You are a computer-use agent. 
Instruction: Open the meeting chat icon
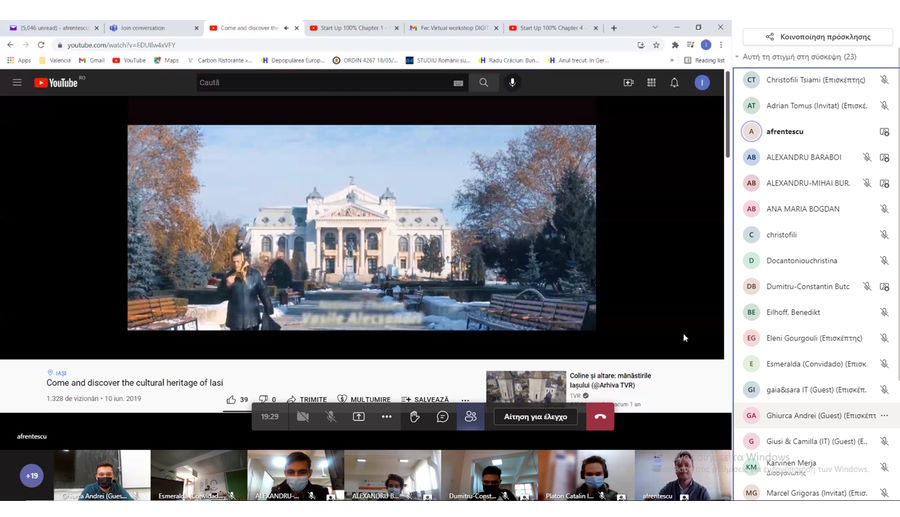pyautogui.click(x=443, y=416)
